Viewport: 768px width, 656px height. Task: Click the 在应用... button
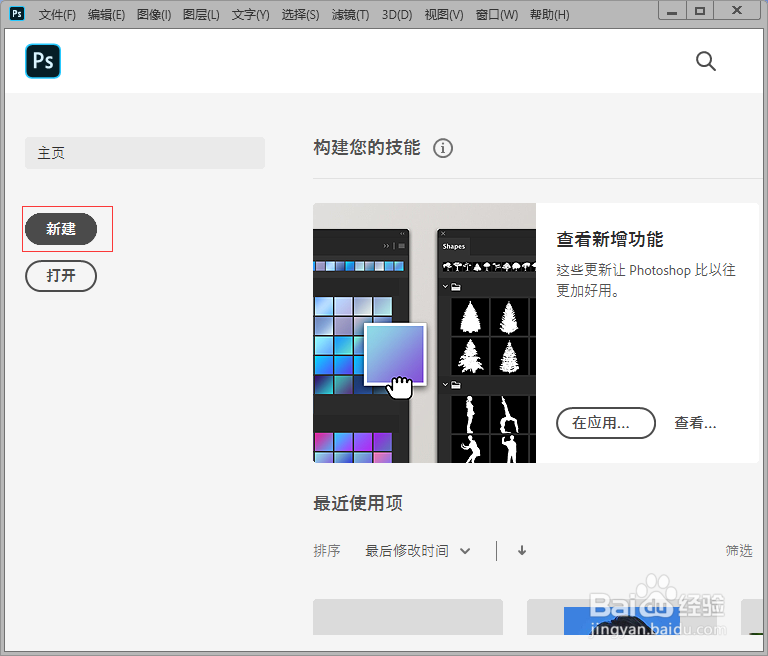tap(606, 423)
